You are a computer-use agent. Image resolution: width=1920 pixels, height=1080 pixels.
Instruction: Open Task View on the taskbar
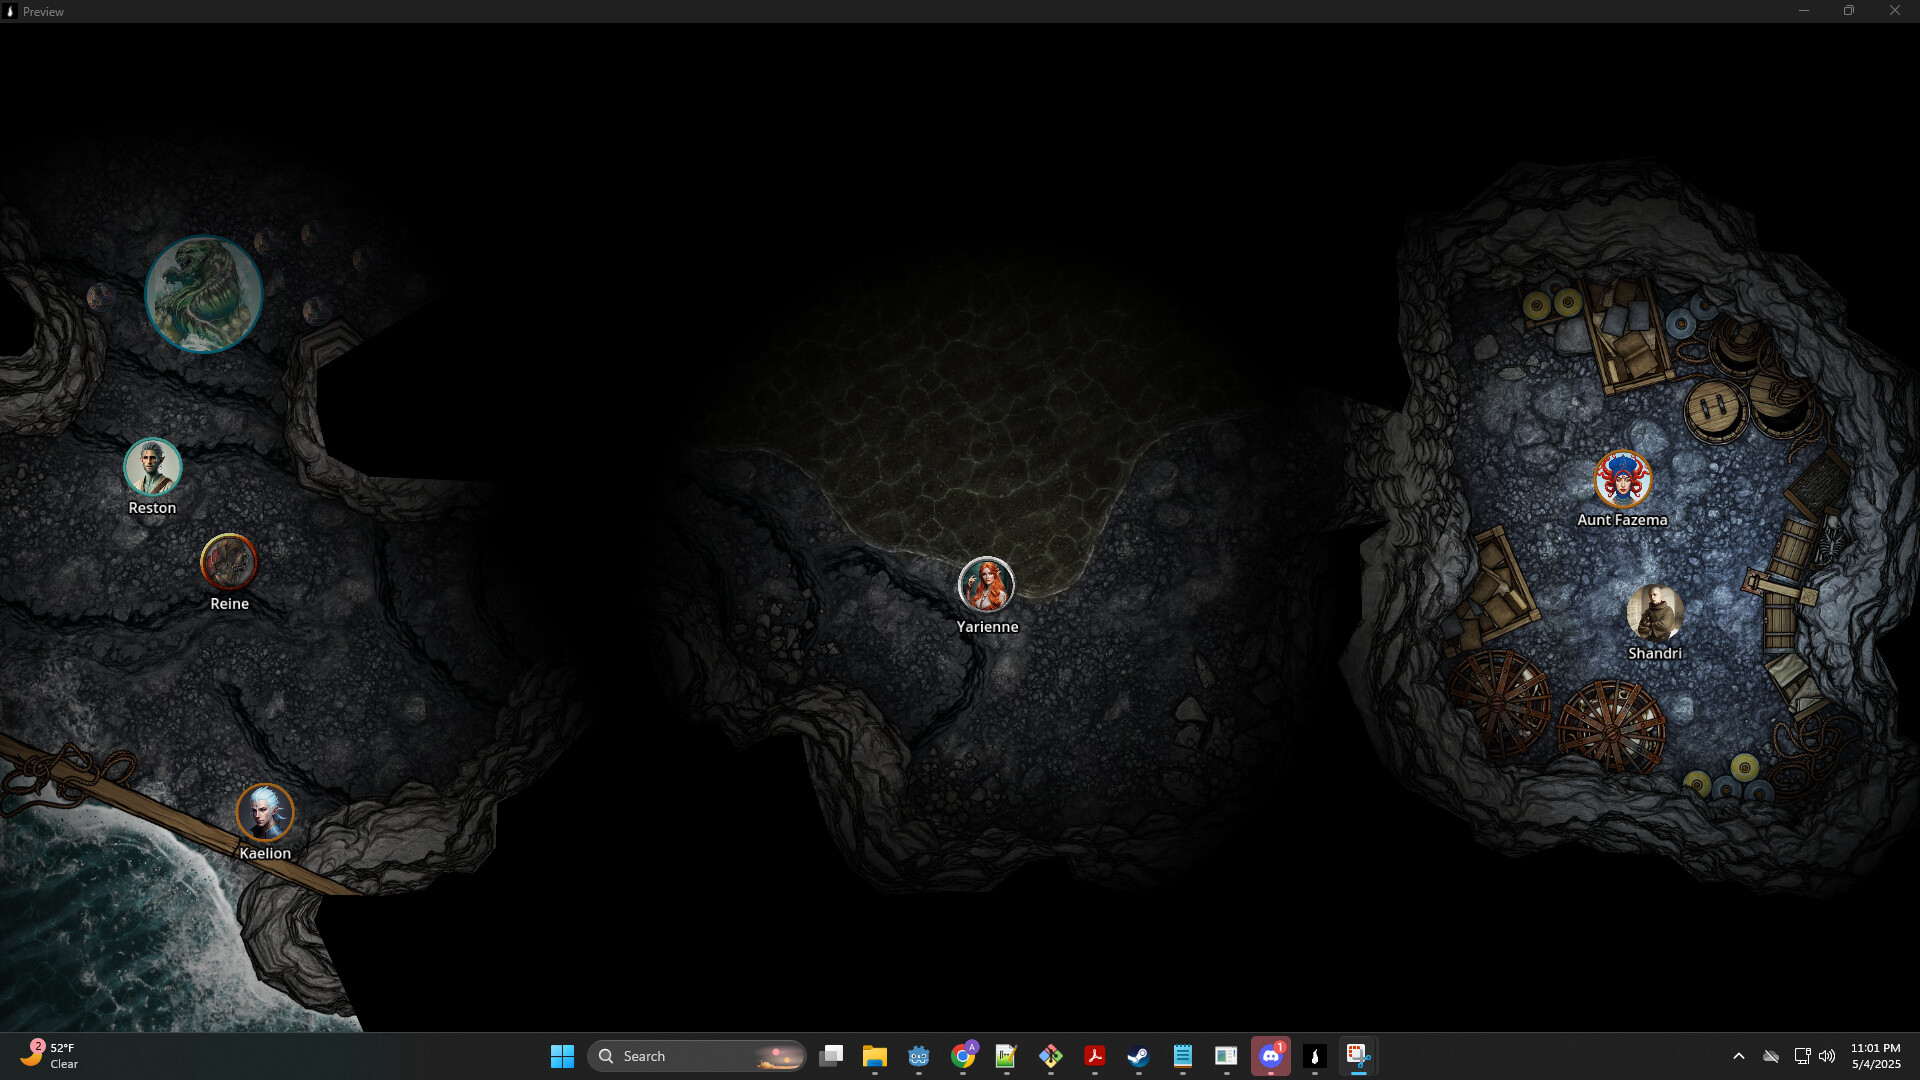(x=831, y=1056)
